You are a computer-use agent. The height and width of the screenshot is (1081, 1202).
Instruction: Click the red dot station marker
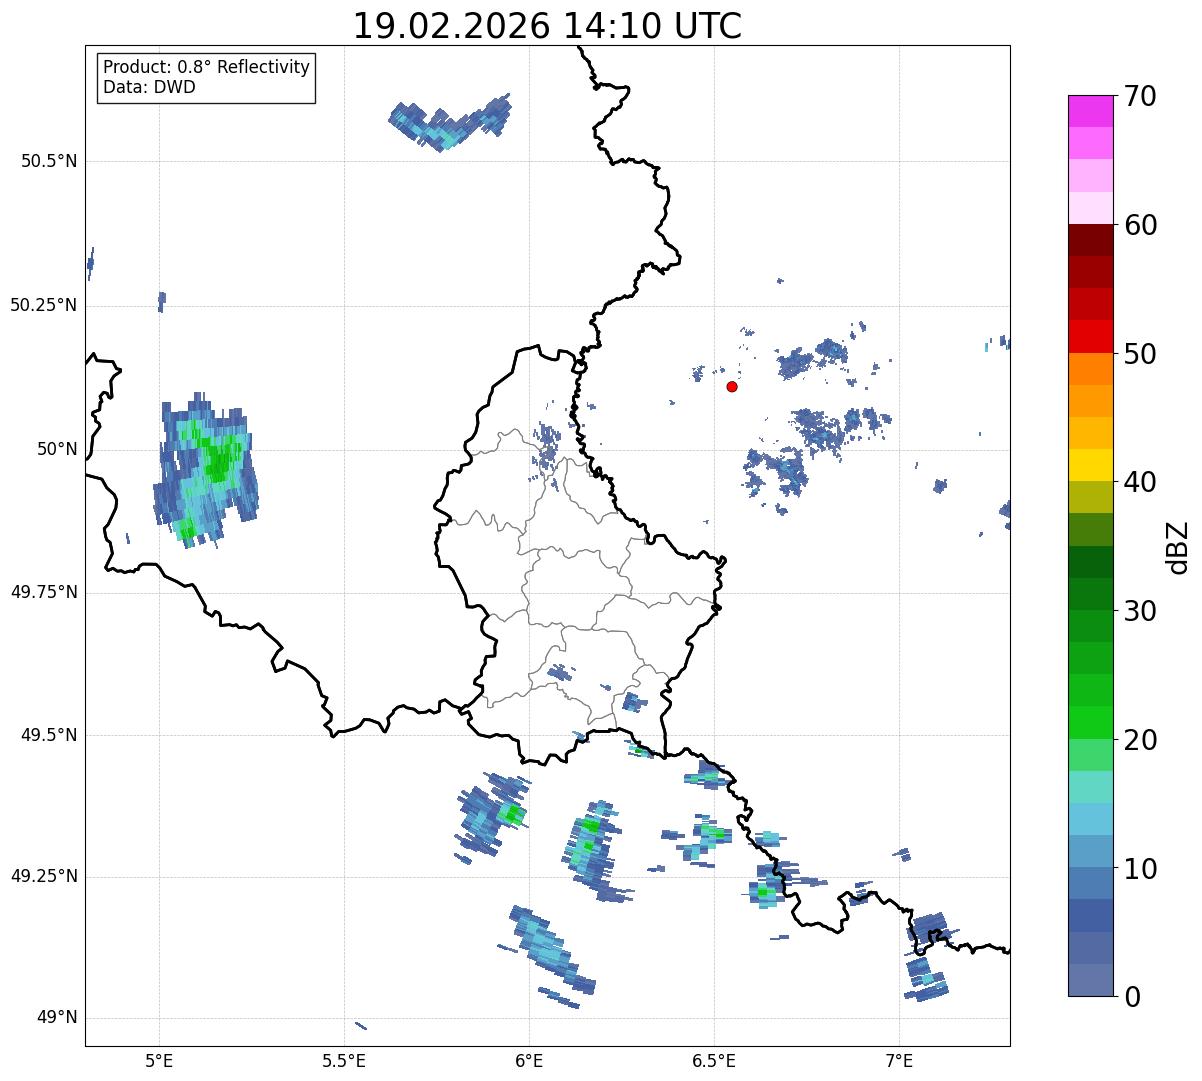point(732,387)
